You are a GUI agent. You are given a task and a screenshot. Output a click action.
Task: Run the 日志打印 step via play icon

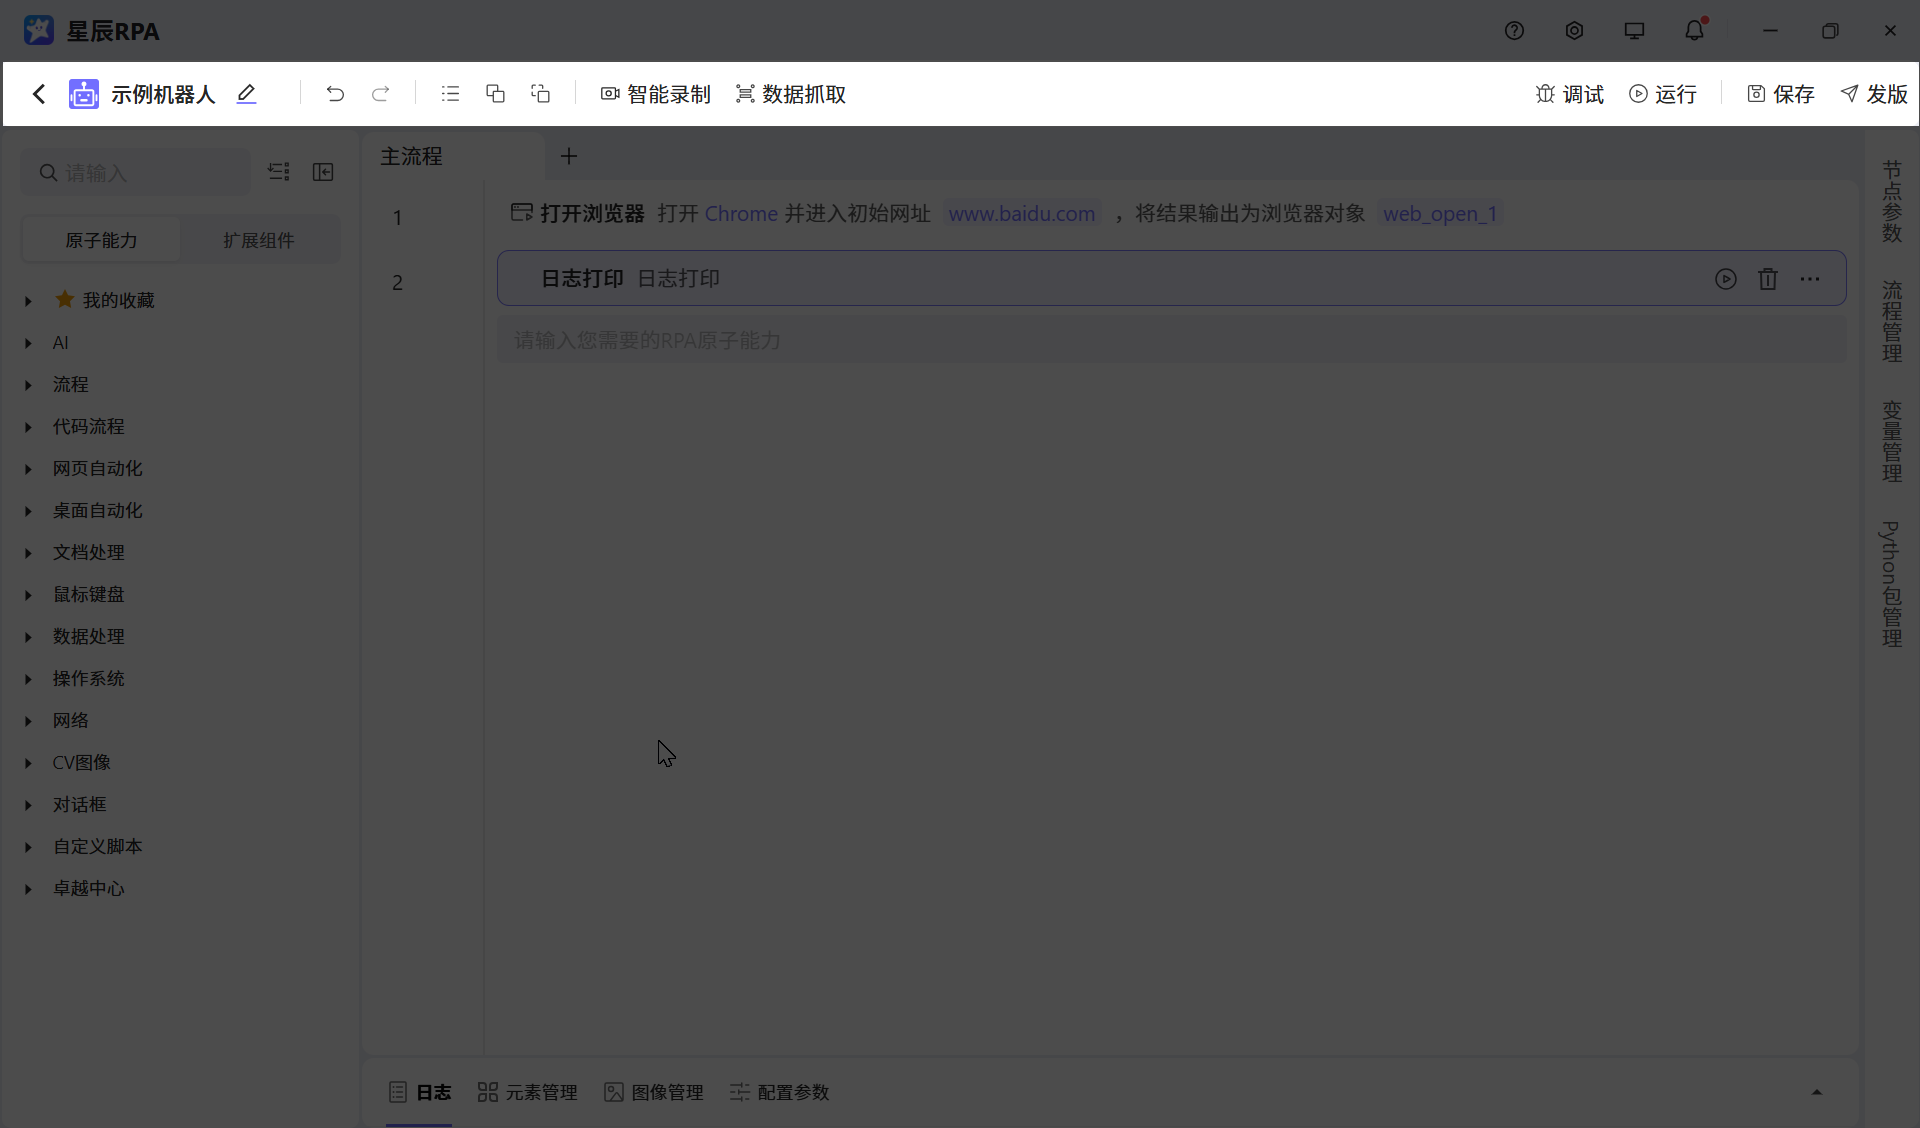click(x=1726, y=279)
